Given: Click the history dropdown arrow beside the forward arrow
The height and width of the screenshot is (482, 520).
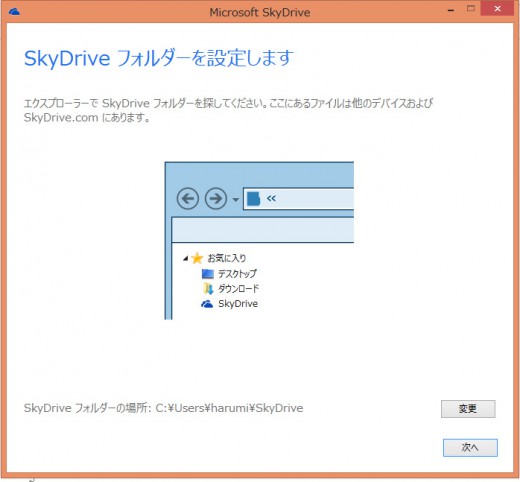Looking at the screenshot, I should pyautogui.click(x=236, y=200).
